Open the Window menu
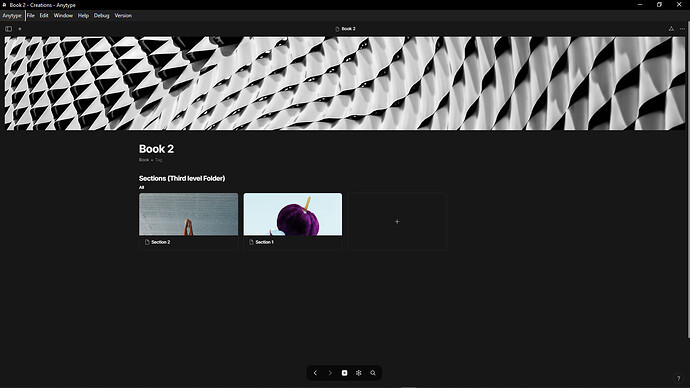The height and width of the screenshot is (388, 690). pos(63,15)
